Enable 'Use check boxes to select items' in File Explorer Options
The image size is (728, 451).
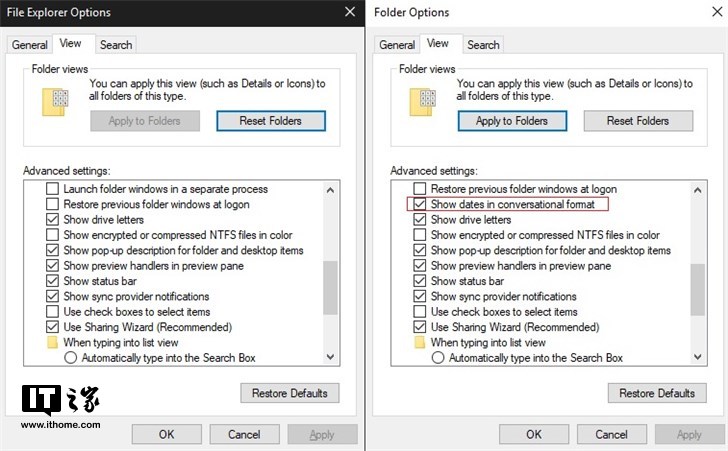[x=52, y=311]
